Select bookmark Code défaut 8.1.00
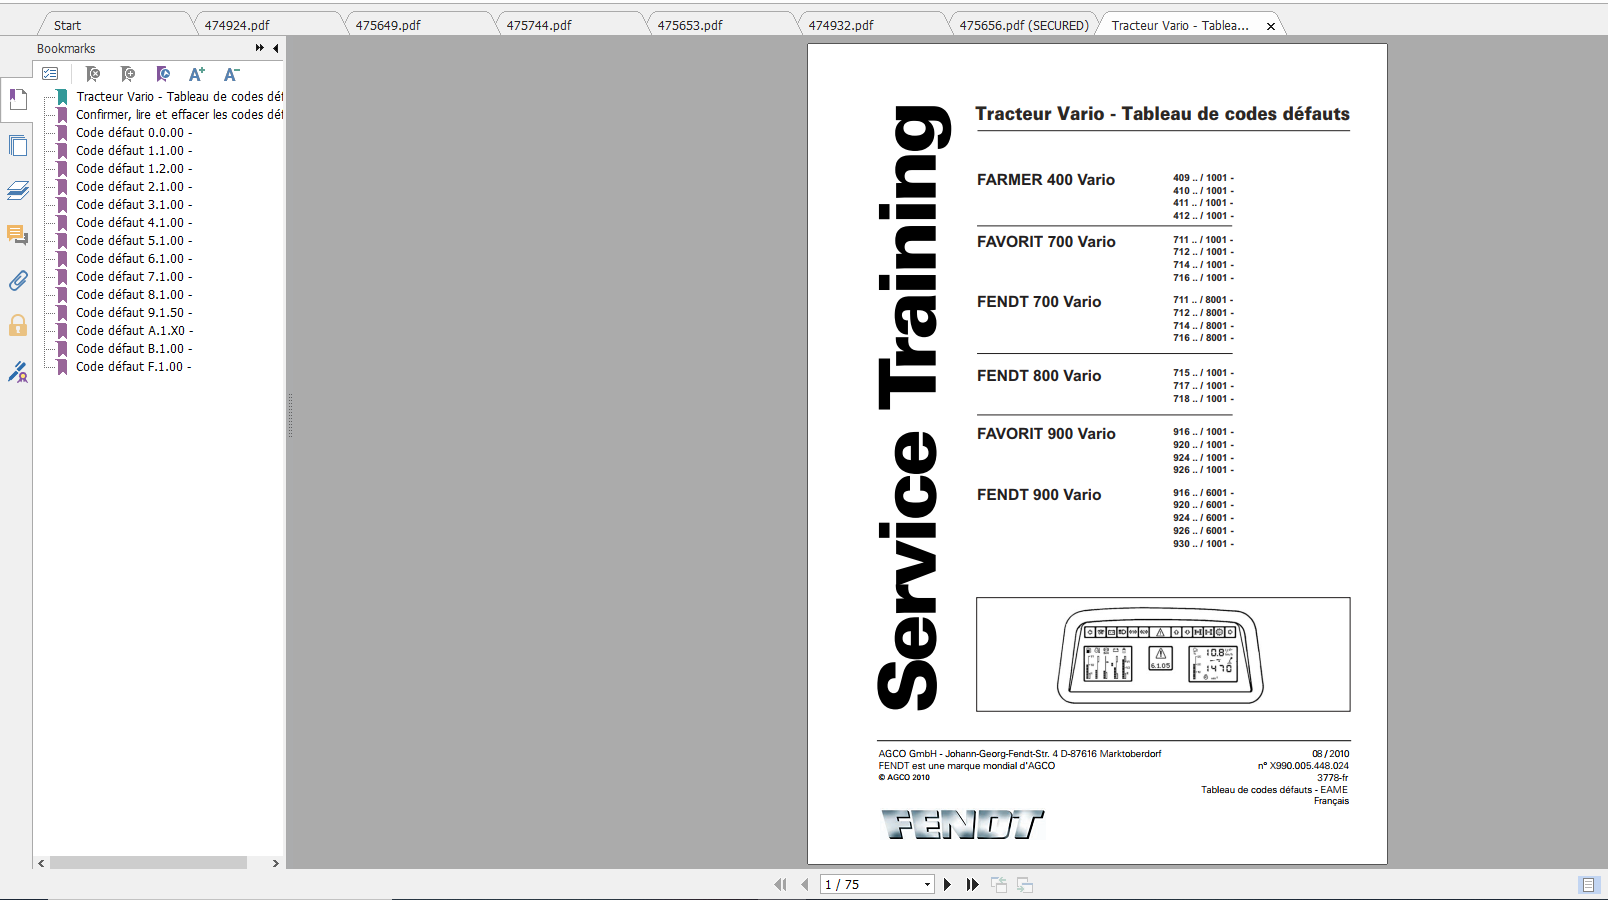Image resolution: width=1608 pixels, height=900 pixels. pos(134,295)
